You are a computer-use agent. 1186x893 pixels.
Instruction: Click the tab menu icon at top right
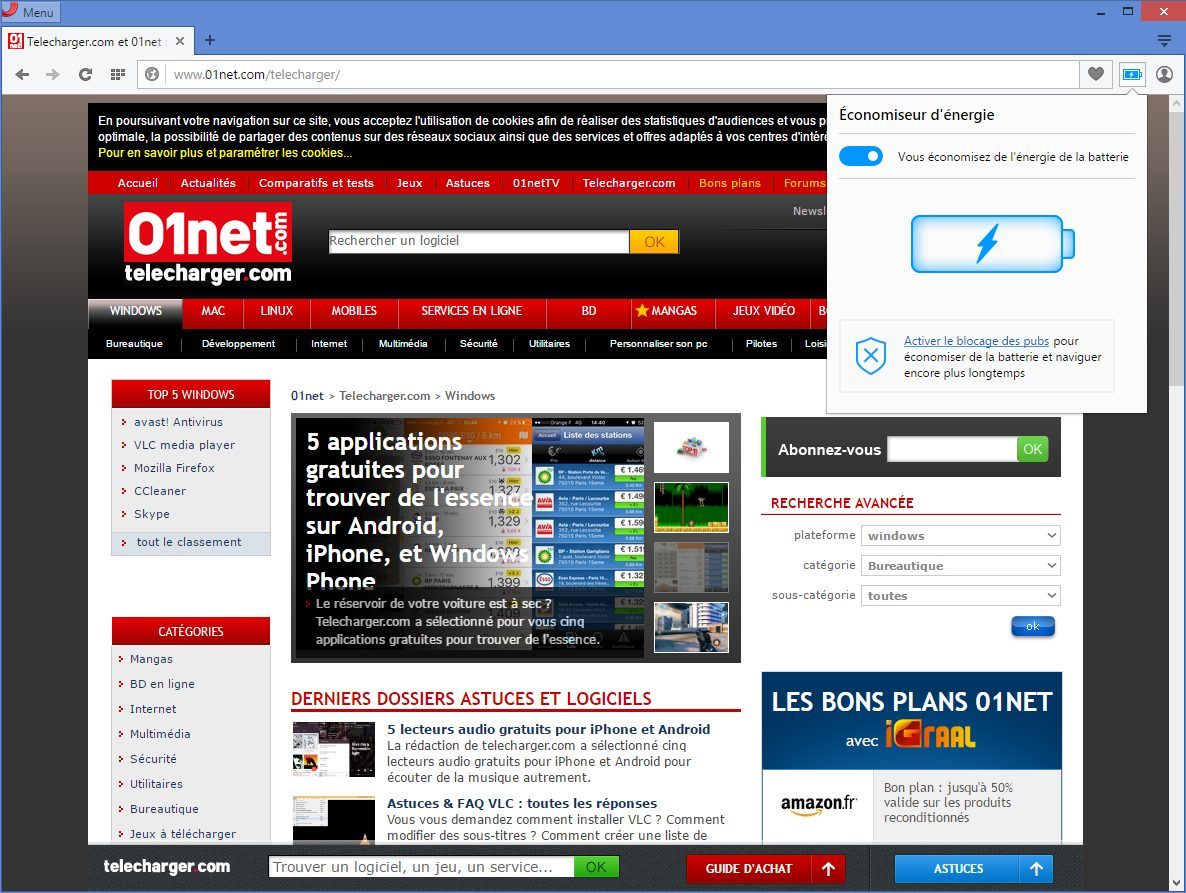1164,41
